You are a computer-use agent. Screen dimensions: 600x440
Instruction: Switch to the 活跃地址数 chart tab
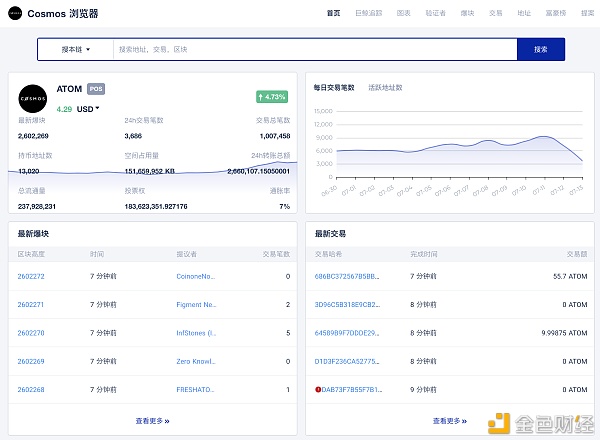pos(385,88)
